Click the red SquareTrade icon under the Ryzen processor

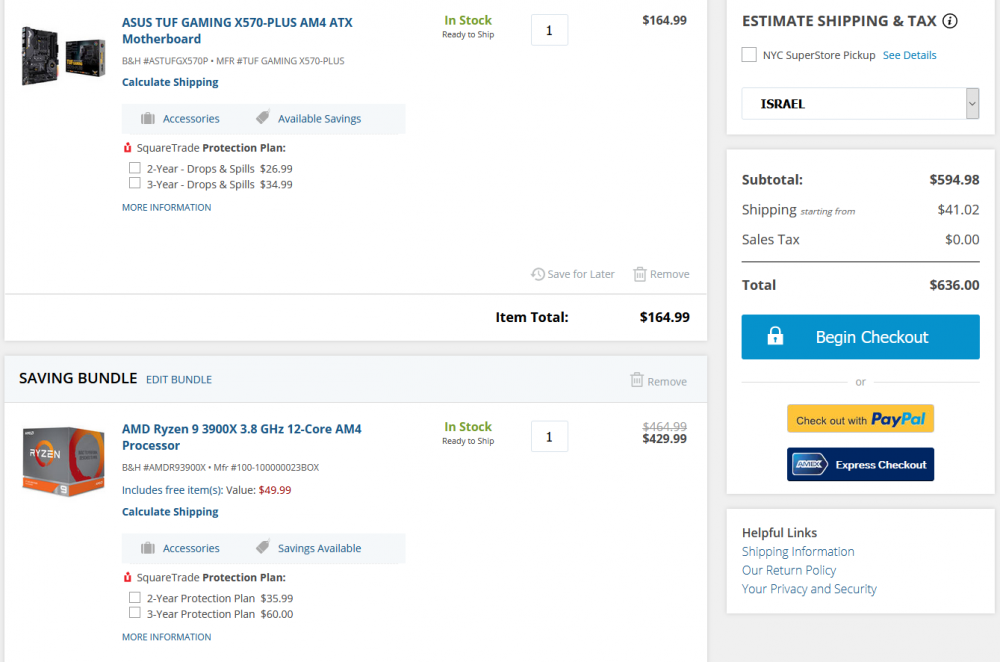pyautogui.click(x=127, y=577)
